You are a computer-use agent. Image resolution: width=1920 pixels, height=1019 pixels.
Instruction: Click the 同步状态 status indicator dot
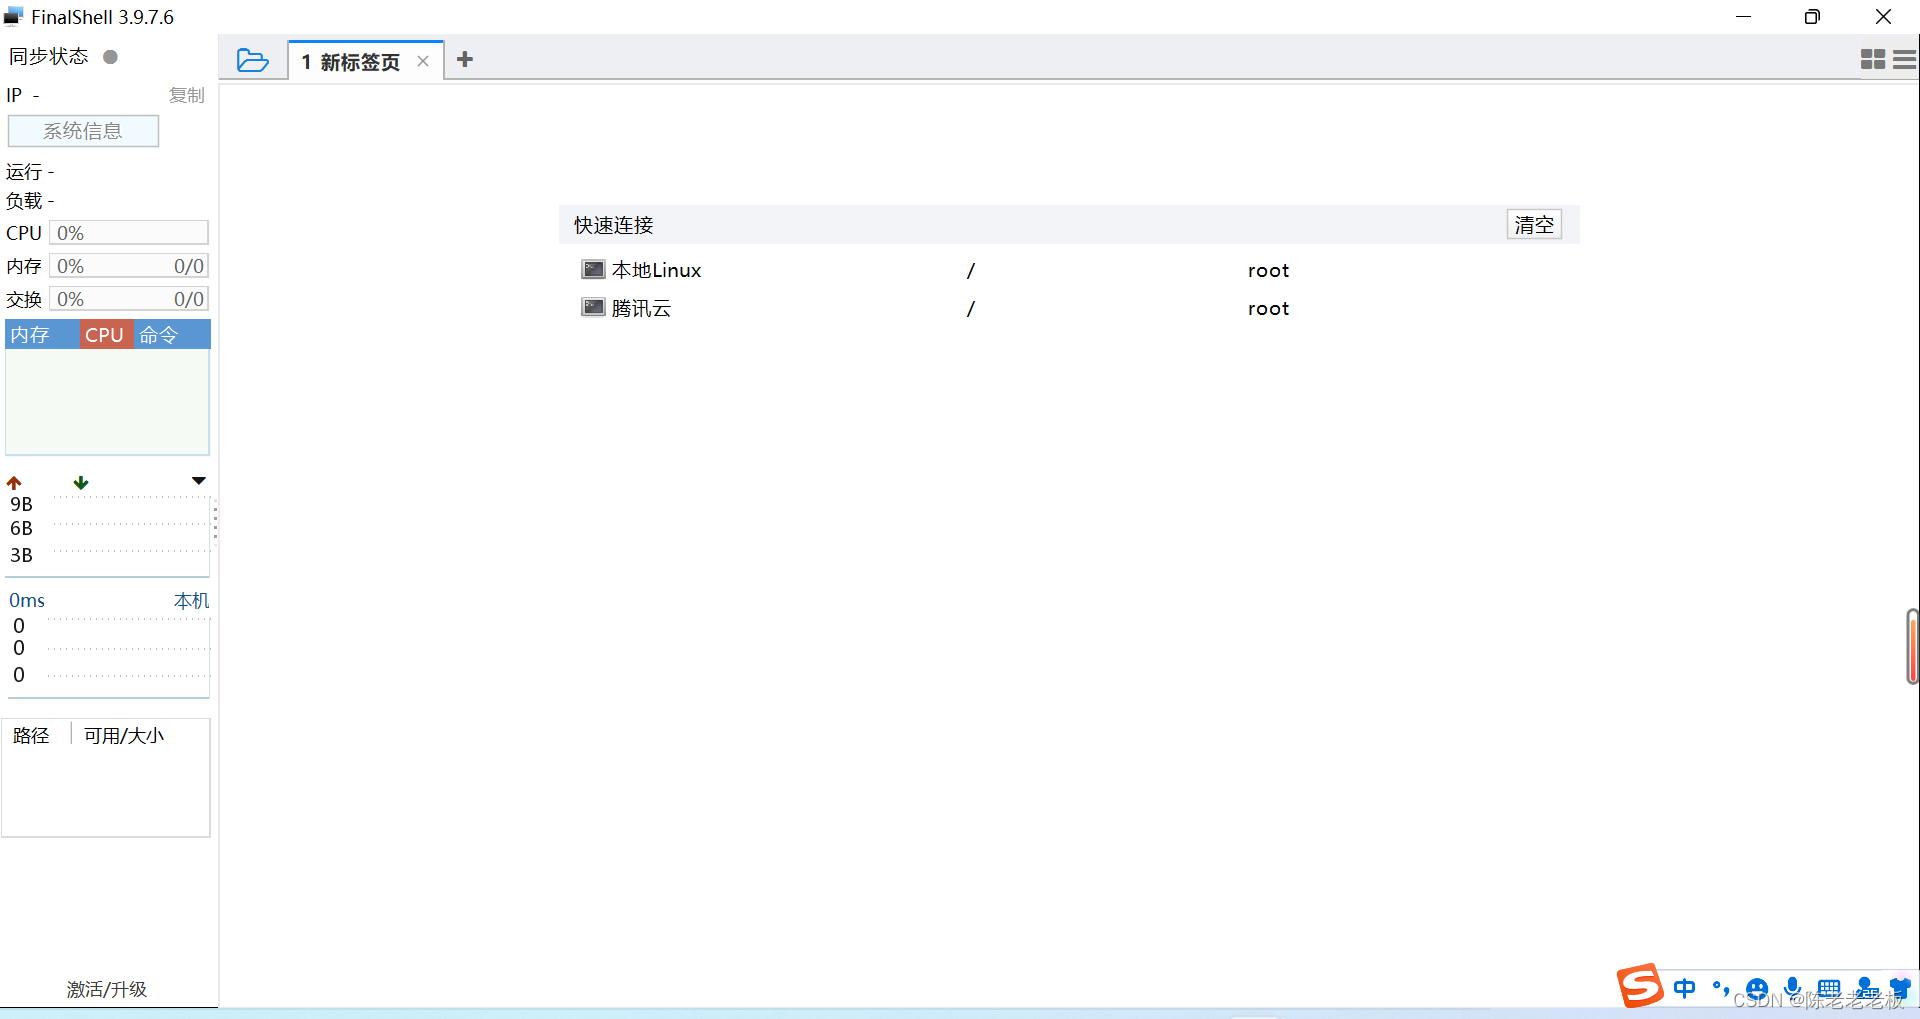pos(110,56)
